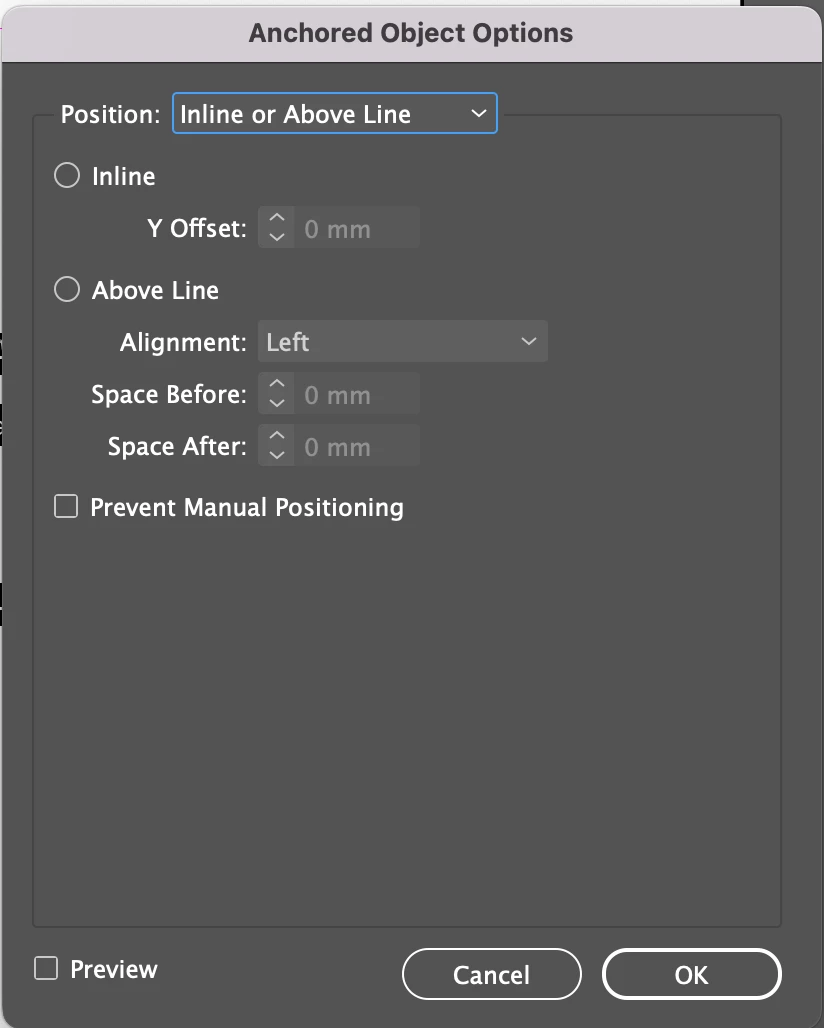Click the Space Before value field
This screenshot has width=824, height=1028.
click(x=356, y=395)
